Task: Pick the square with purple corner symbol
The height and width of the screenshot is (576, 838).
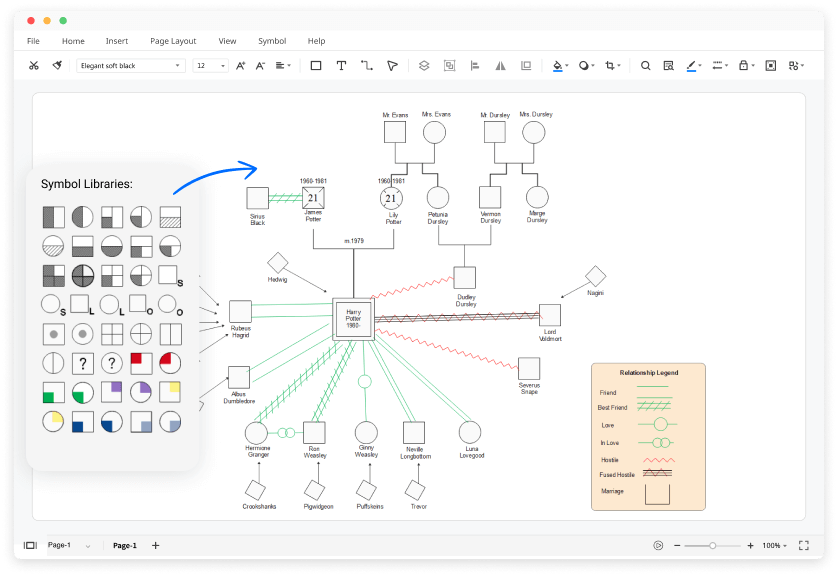Action: 112,392
